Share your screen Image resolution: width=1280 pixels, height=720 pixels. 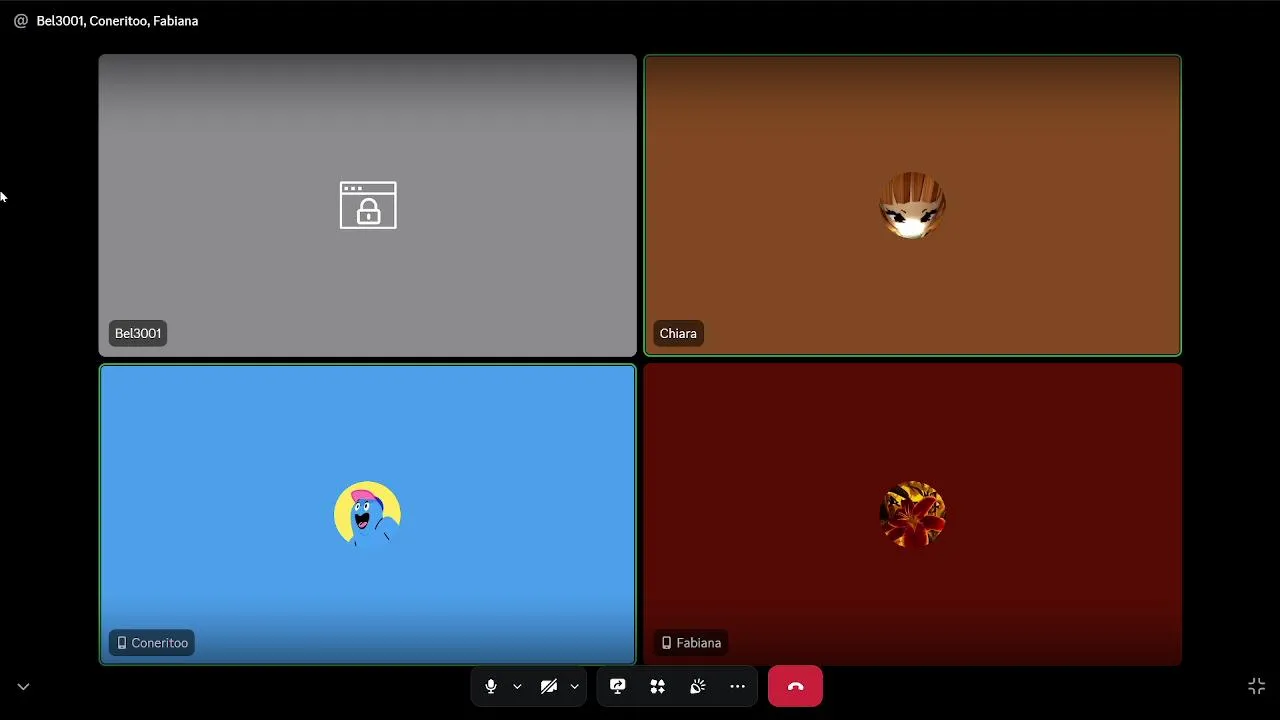(618, 687)
